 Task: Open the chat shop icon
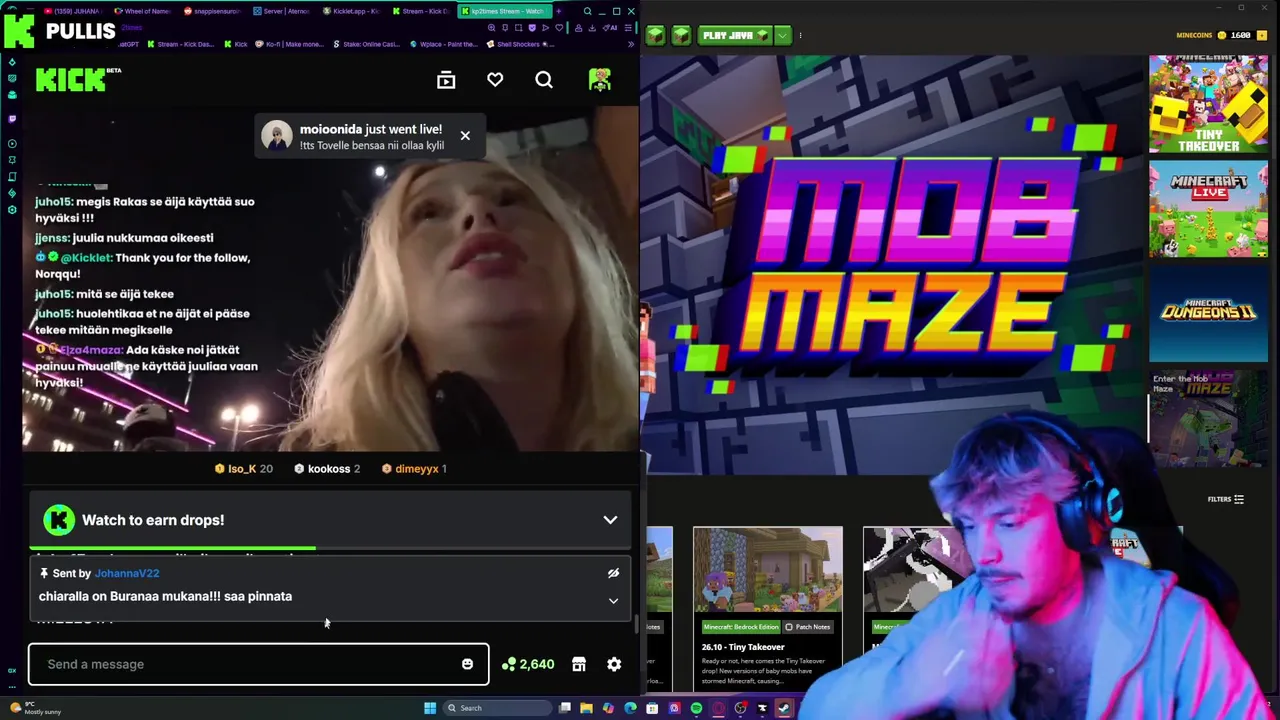578,664
